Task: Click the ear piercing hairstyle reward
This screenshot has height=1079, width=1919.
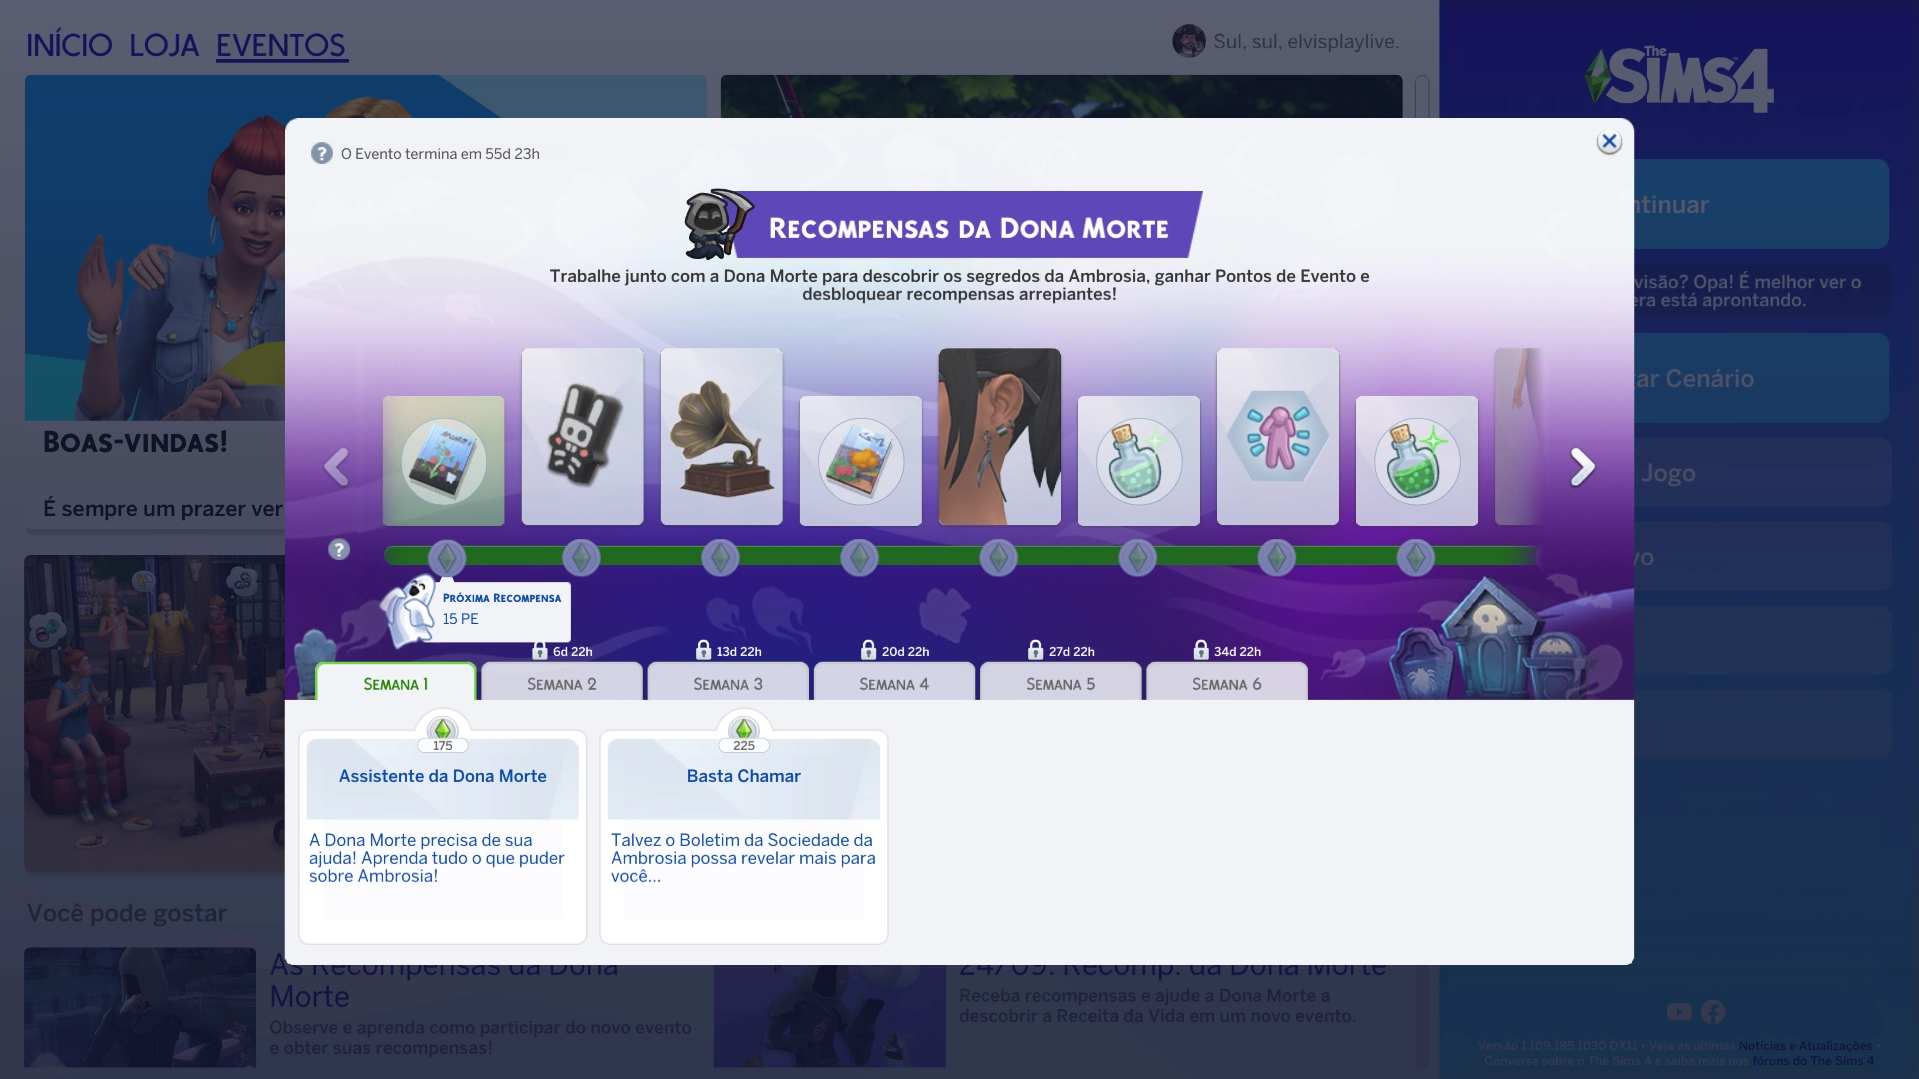Action: (999, 437)
